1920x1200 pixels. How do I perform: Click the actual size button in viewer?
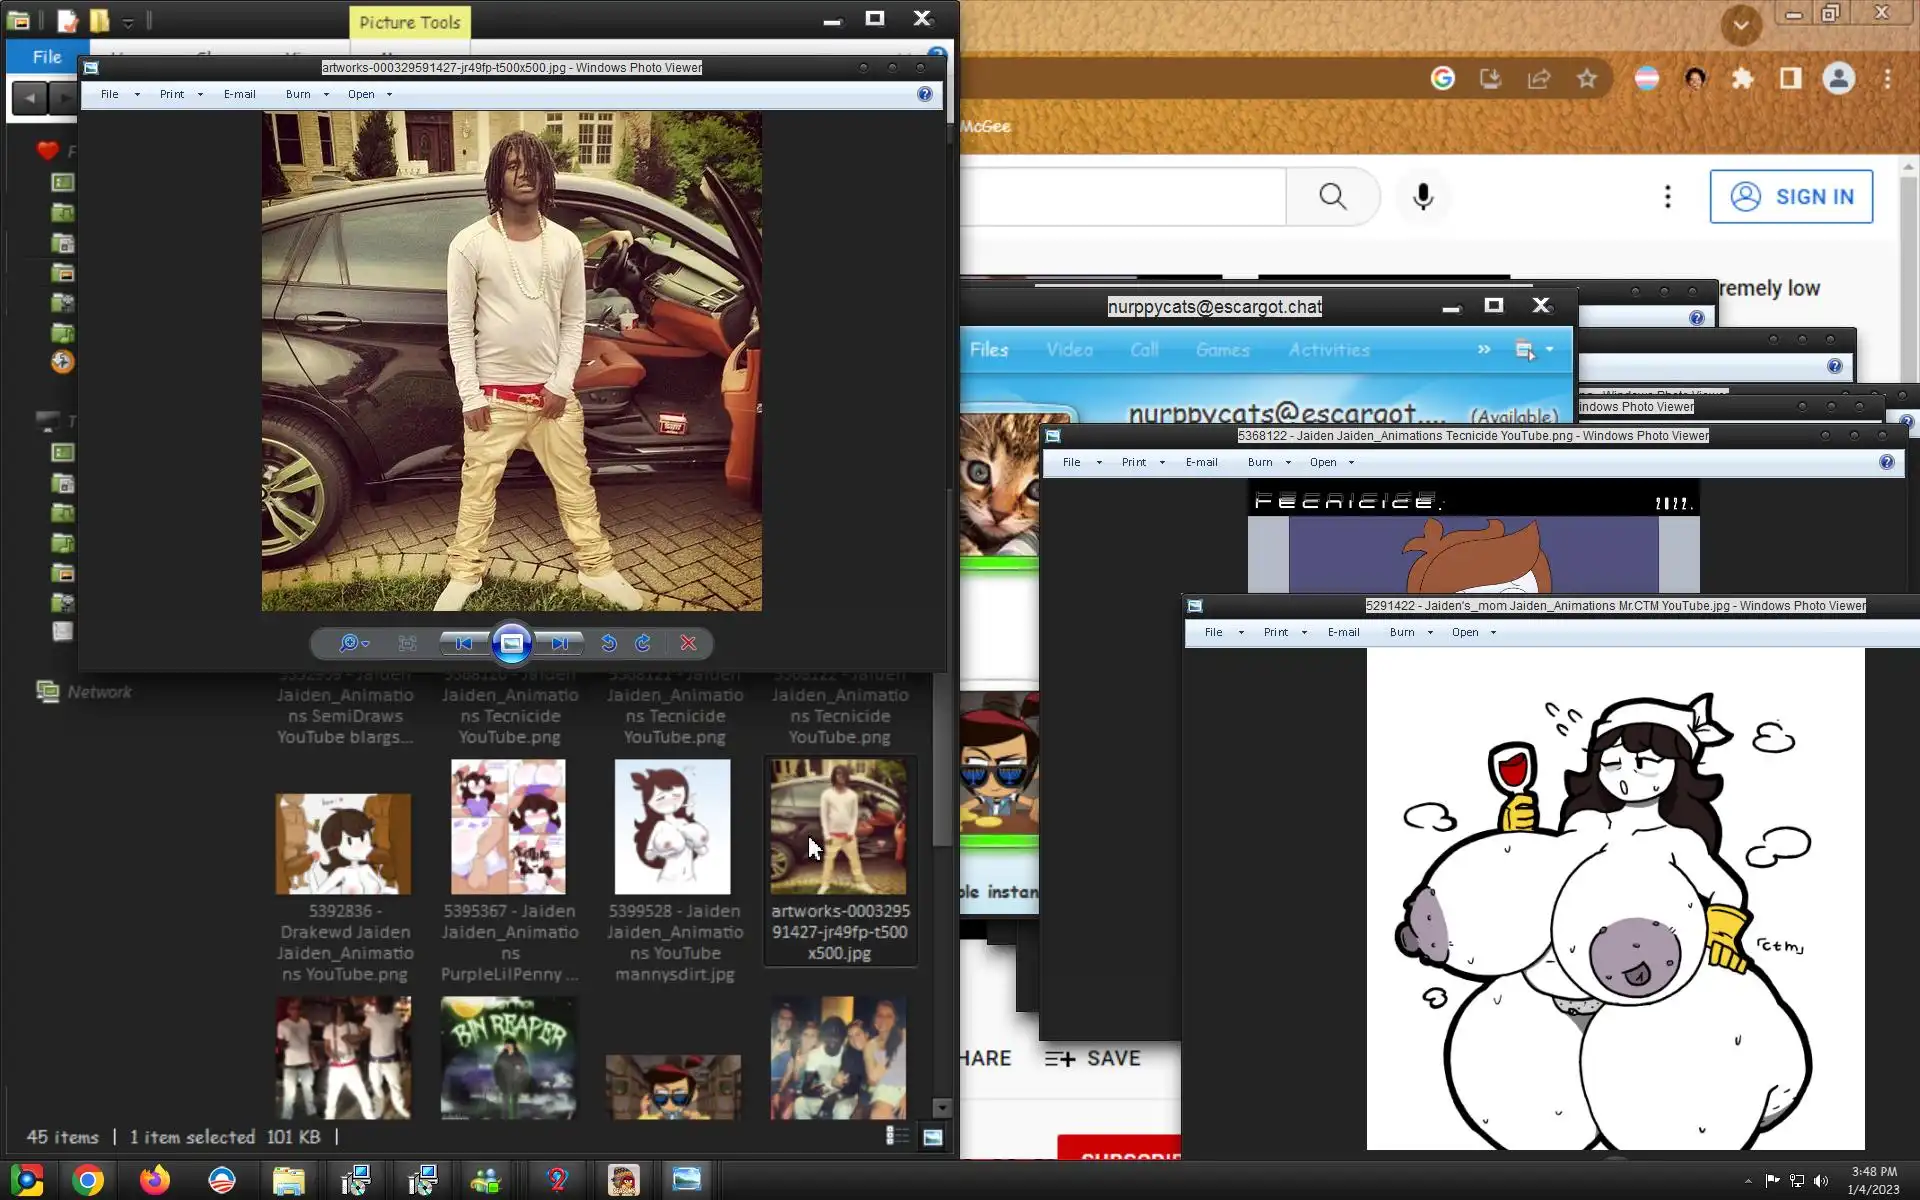pyautogui.click(x=407, y=643)
